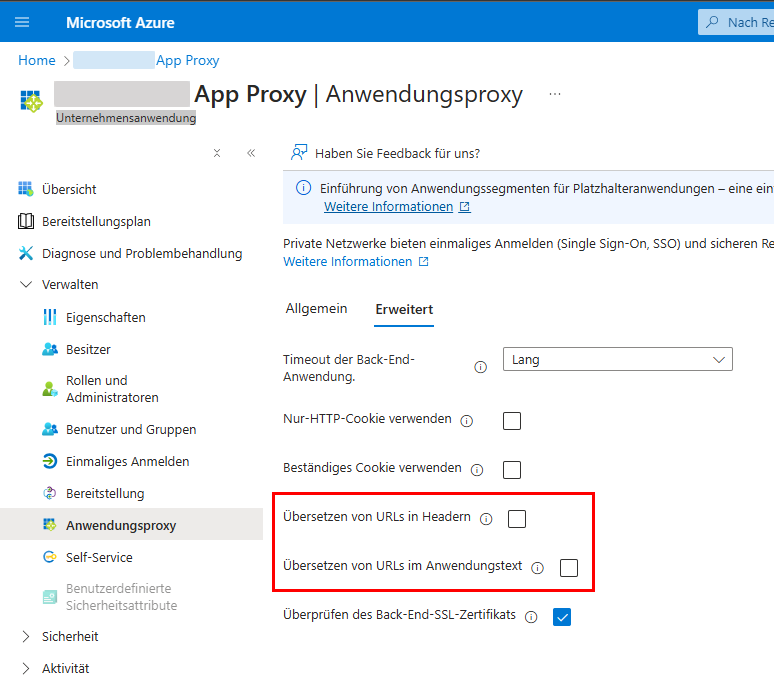Image resolution: width=774 pixels, height=683 pixels.
Task: Click the Besitzer people icon
Action: 50,349
